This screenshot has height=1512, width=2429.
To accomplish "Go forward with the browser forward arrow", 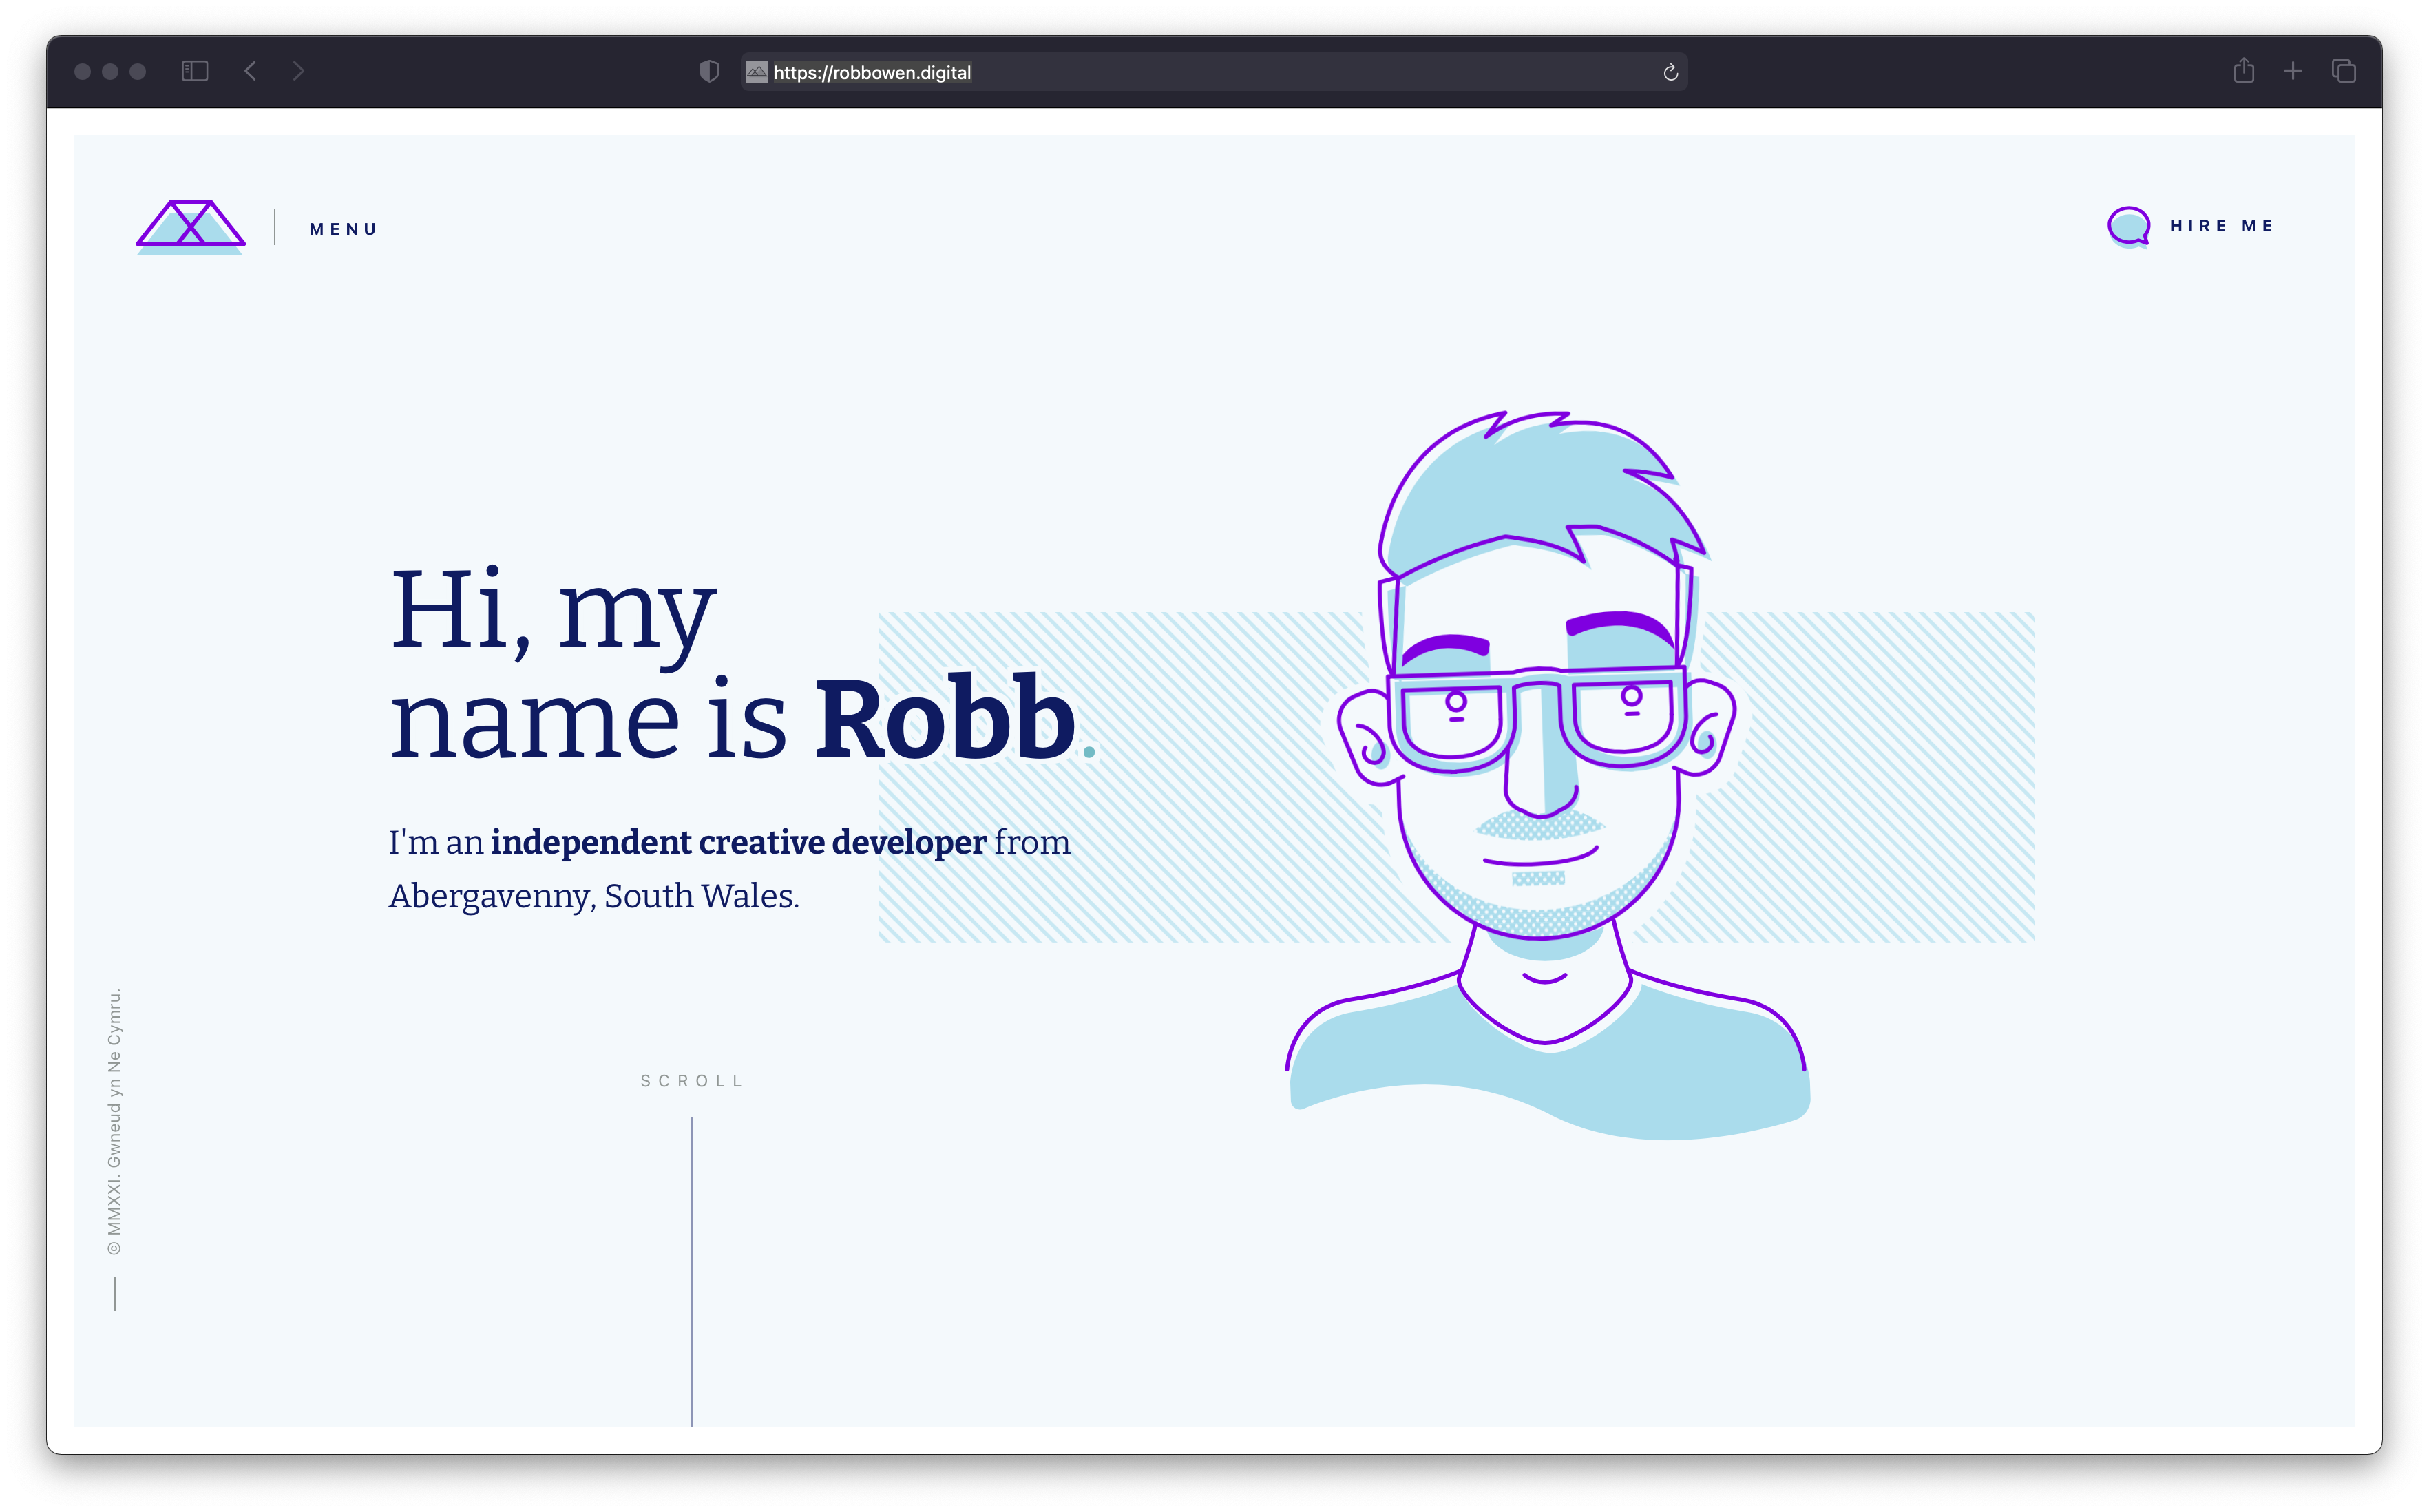I will [x=298, y=71].
